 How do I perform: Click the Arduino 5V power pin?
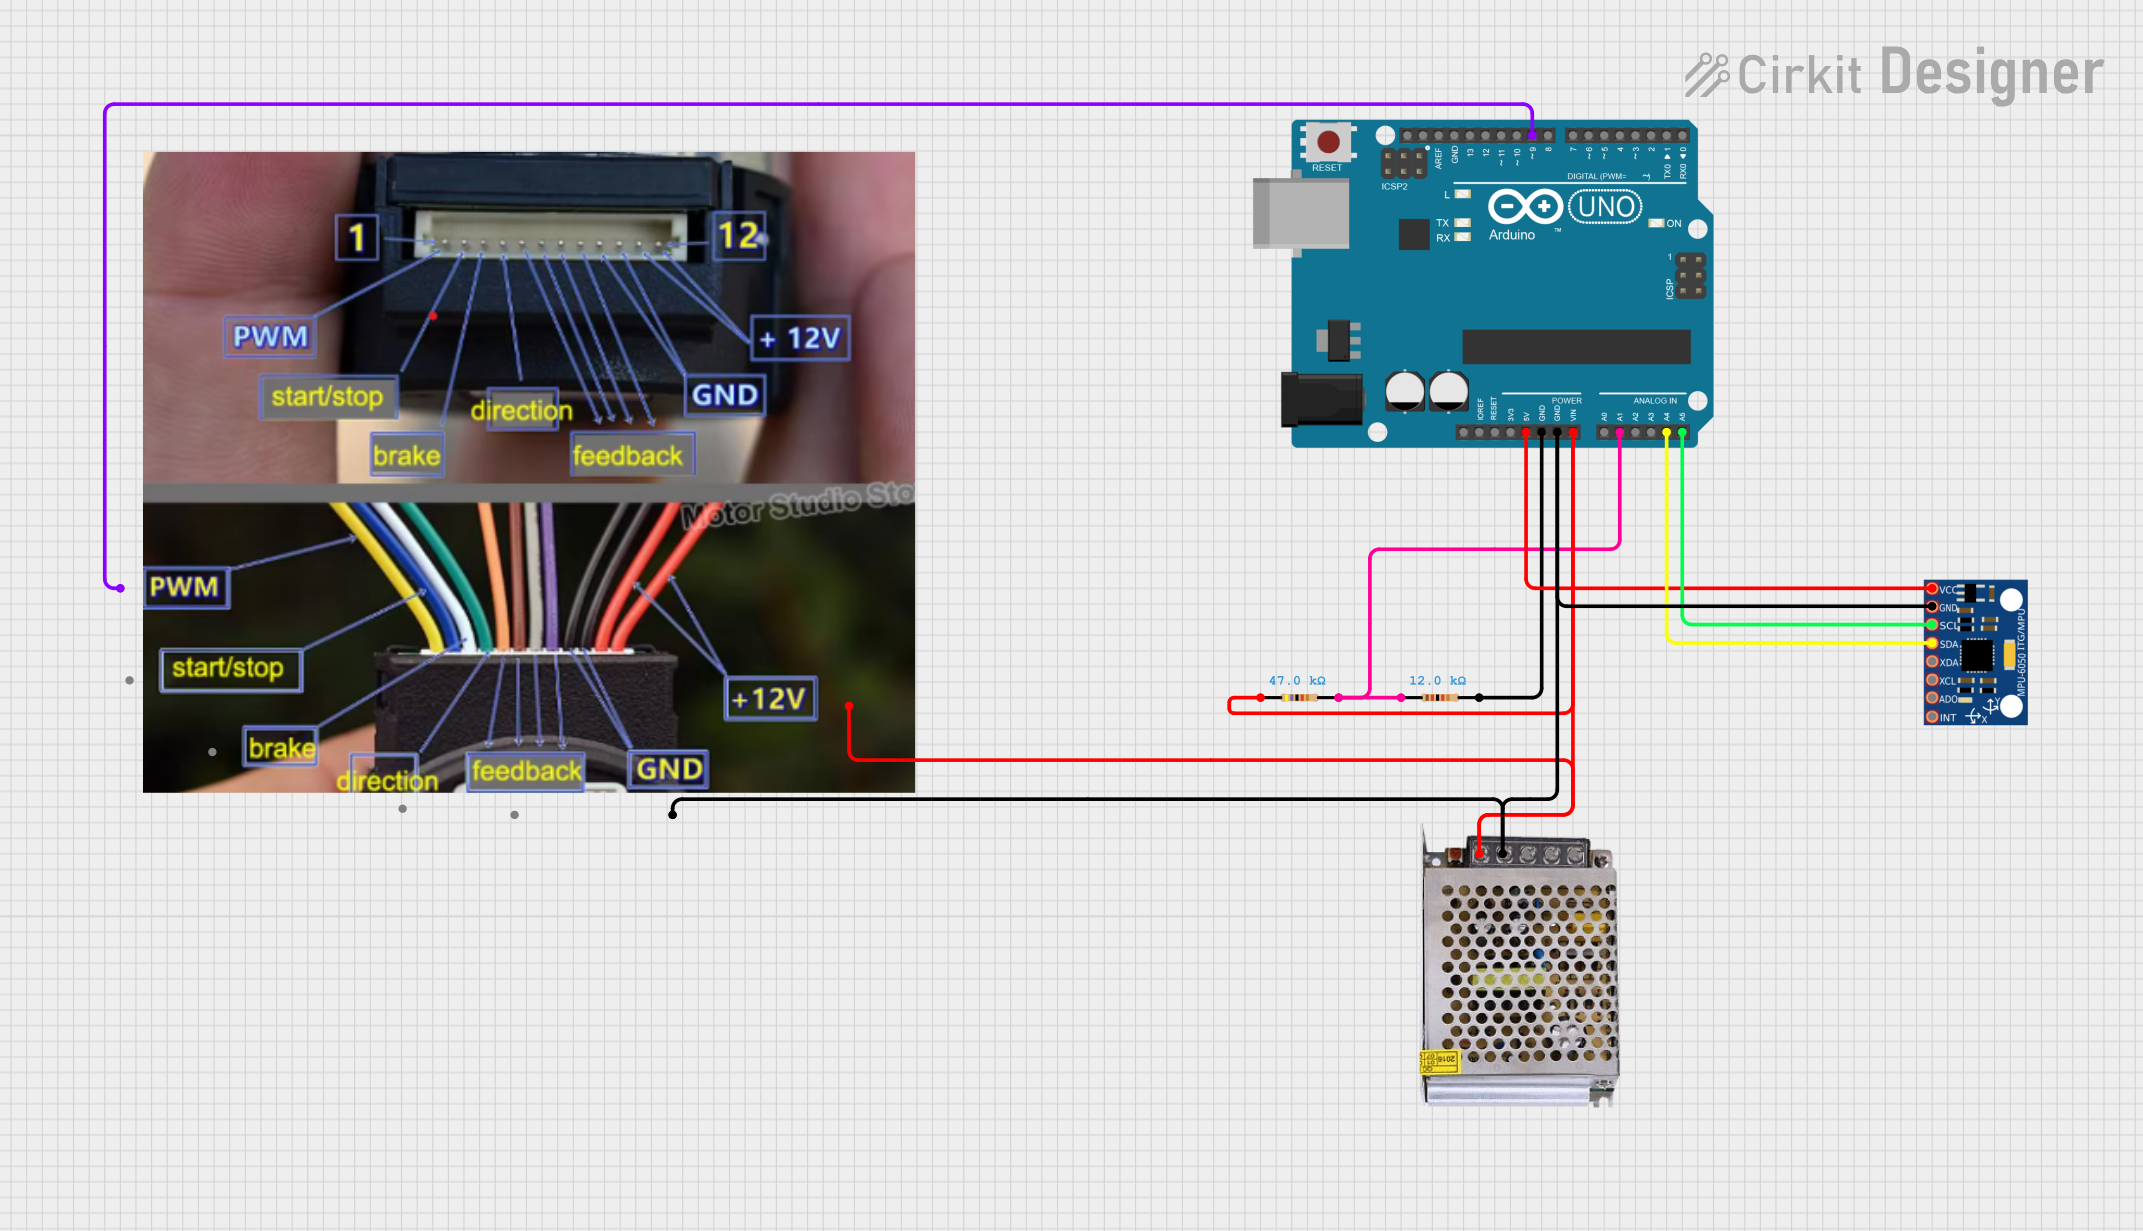tap(1526, 432)
